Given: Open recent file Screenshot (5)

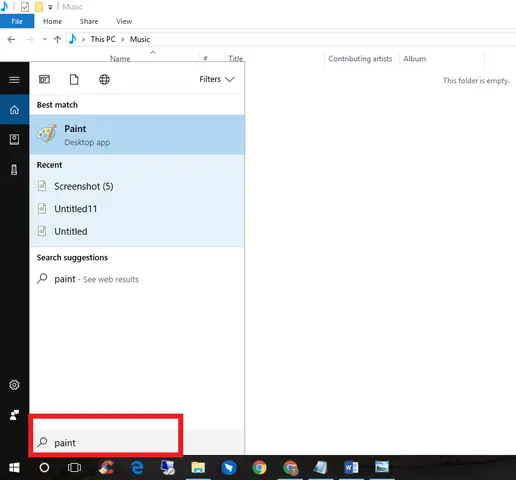Looking at the screenshot, I should tap(137, 186).
